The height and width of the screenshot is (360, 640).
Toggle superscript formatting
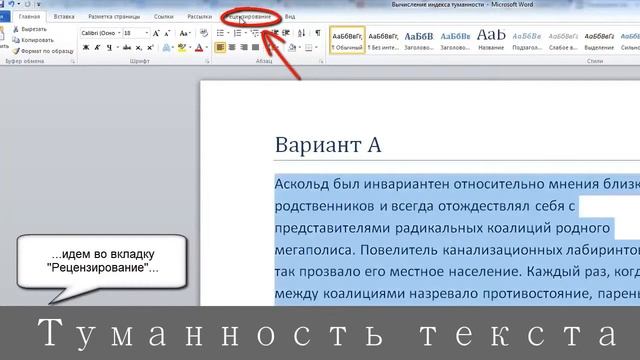pyautogui.click(x=150, y=48)
